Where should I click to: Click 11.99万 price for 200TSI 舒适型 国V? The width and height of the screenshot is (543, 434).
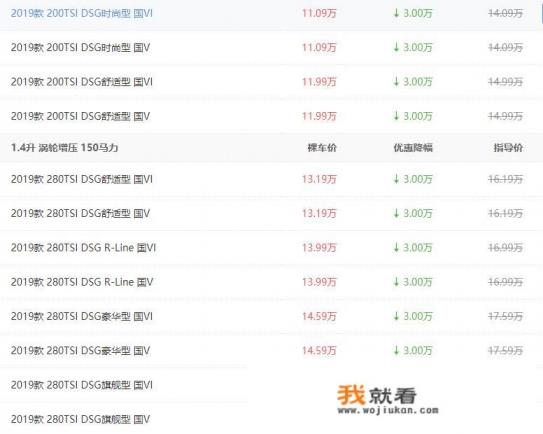tap(319, 116)
